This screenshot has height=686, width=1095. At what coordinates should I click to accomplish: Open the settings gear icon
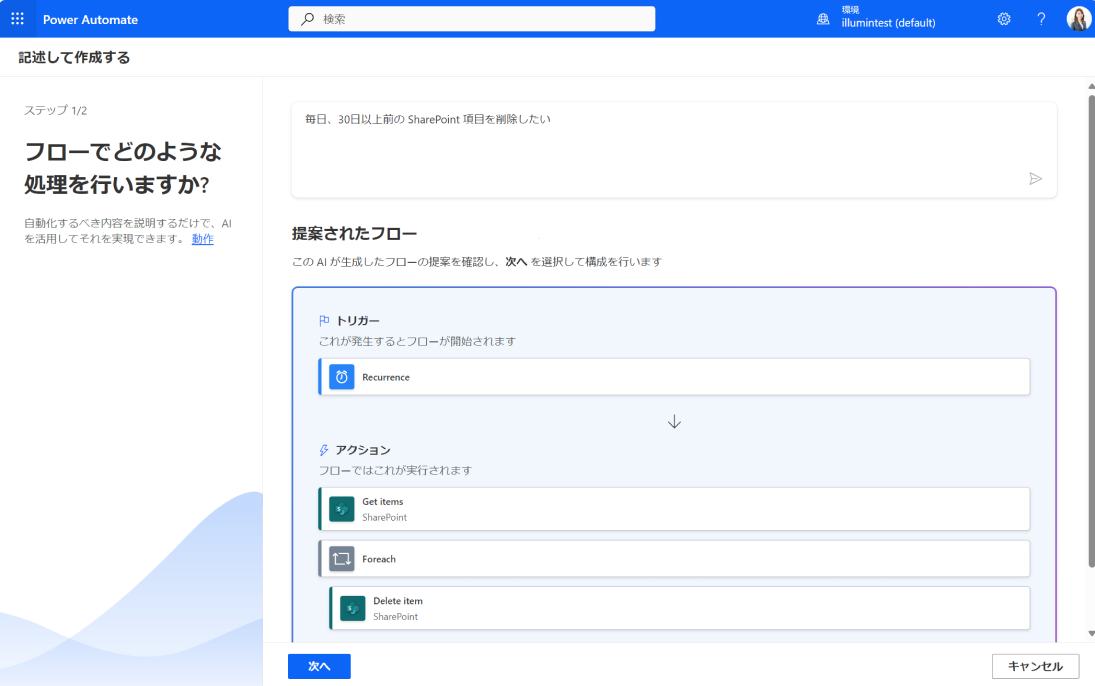pyautogui.click(x=1004, y=19)
